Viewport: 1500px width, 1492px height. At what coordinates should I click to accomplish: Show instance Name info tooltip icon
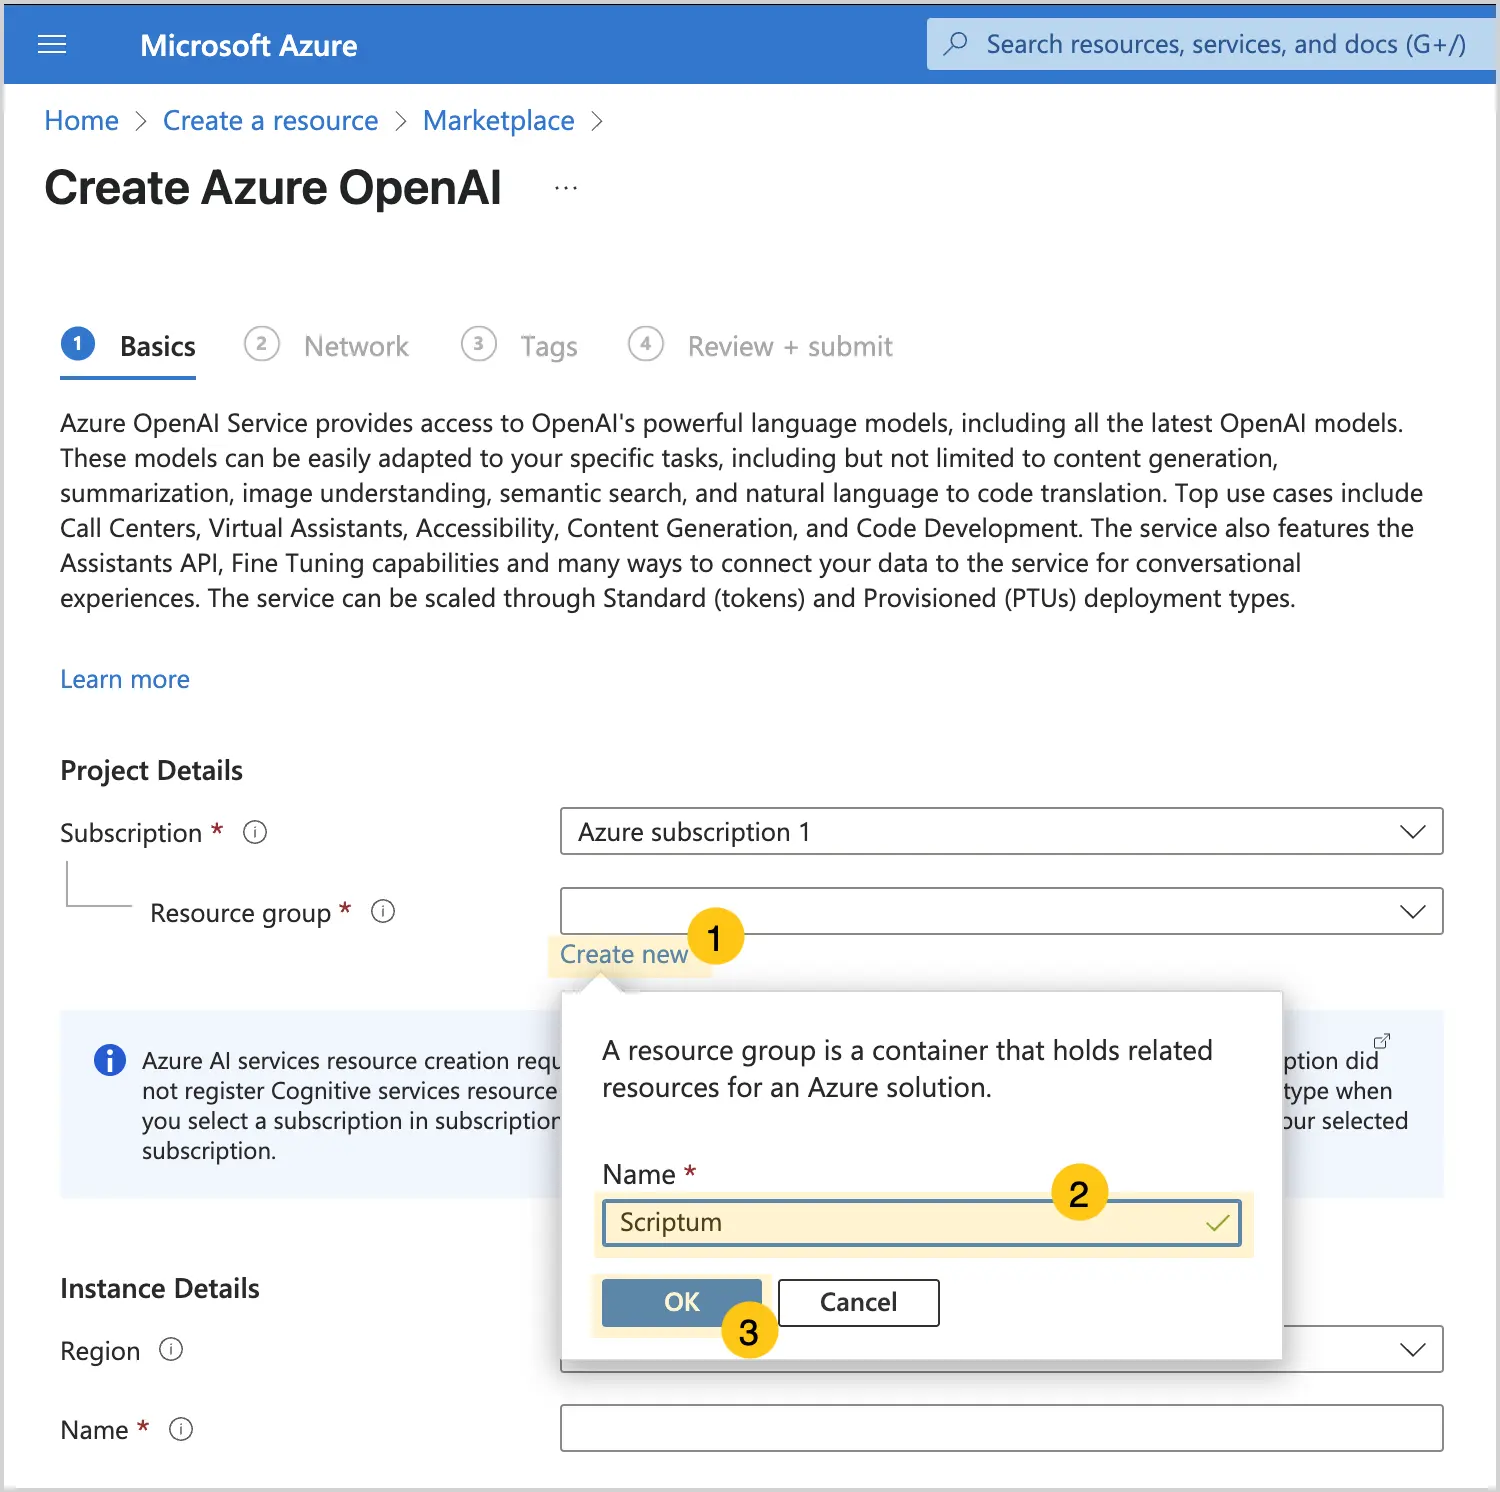coord(181,1429)
